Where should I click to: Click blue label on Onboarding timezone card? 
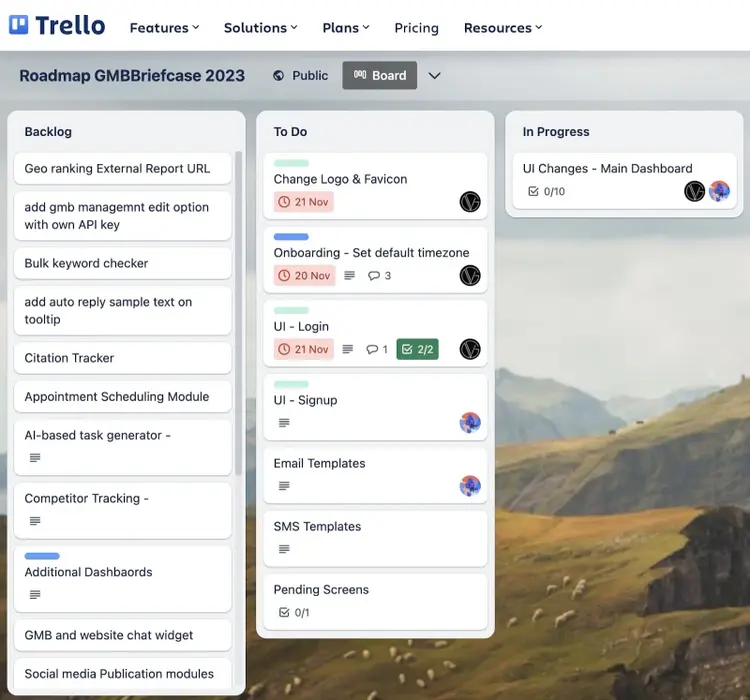tap(291, 237)
